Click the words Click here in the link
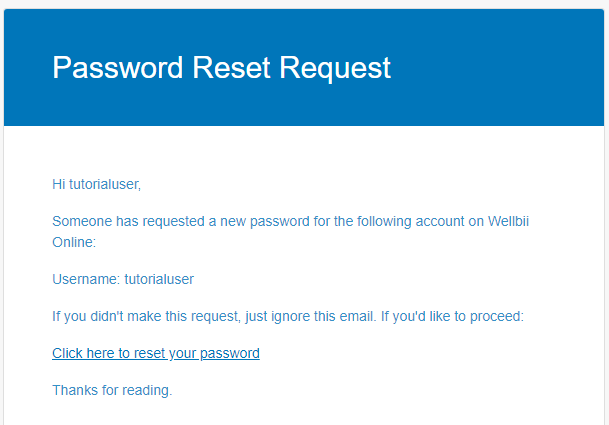Screen dimensions: 609x425 (x=83, y=354)
